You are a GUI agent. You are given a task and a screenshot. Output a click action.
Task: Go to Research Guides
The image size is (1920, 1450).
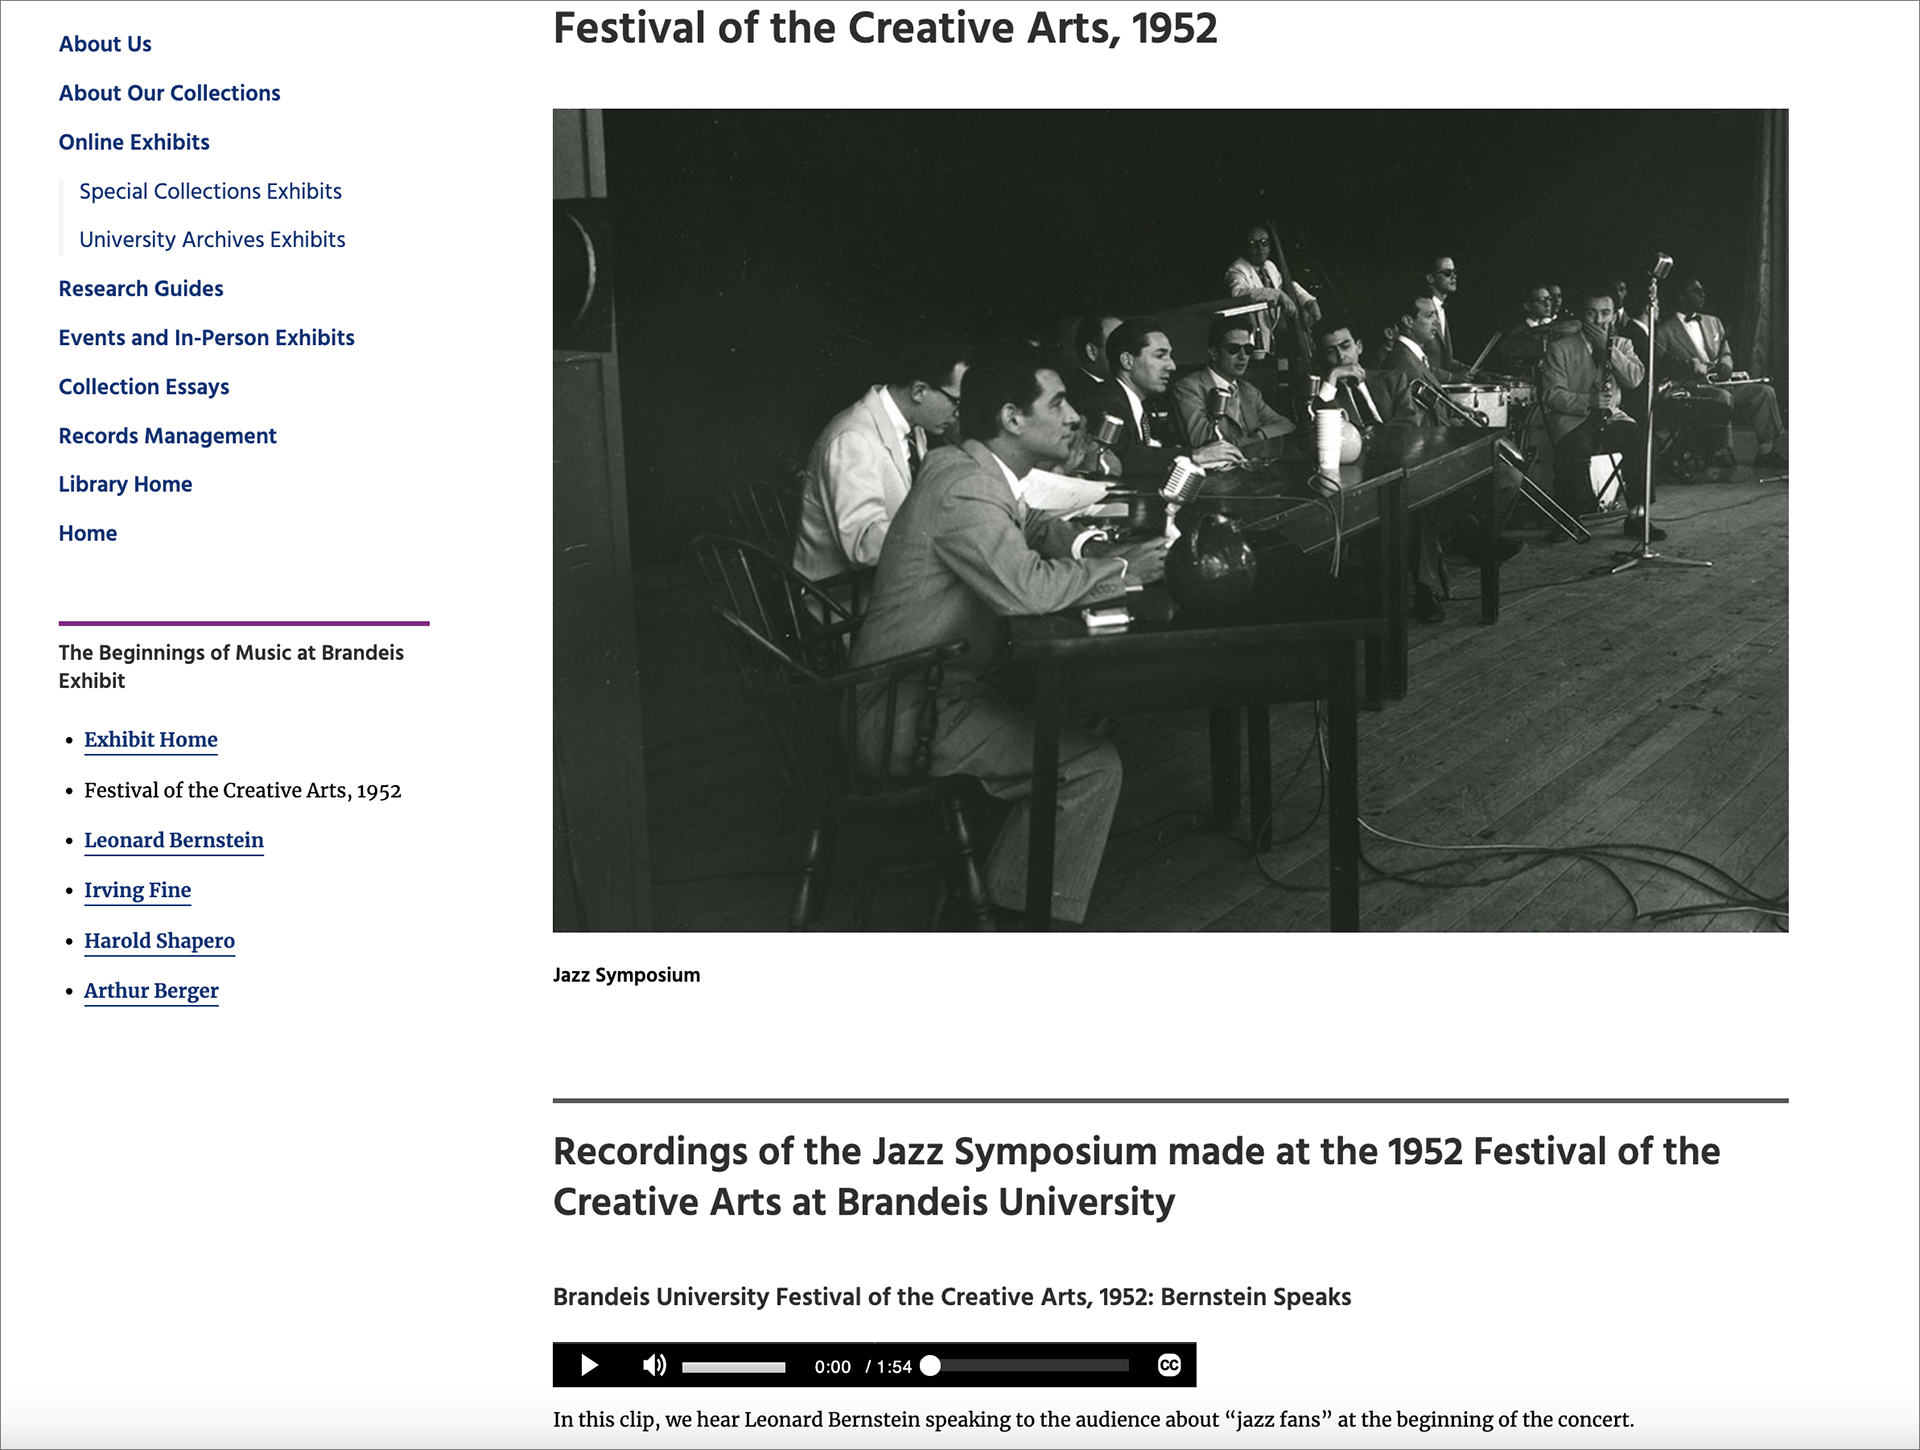coord(141,289)
